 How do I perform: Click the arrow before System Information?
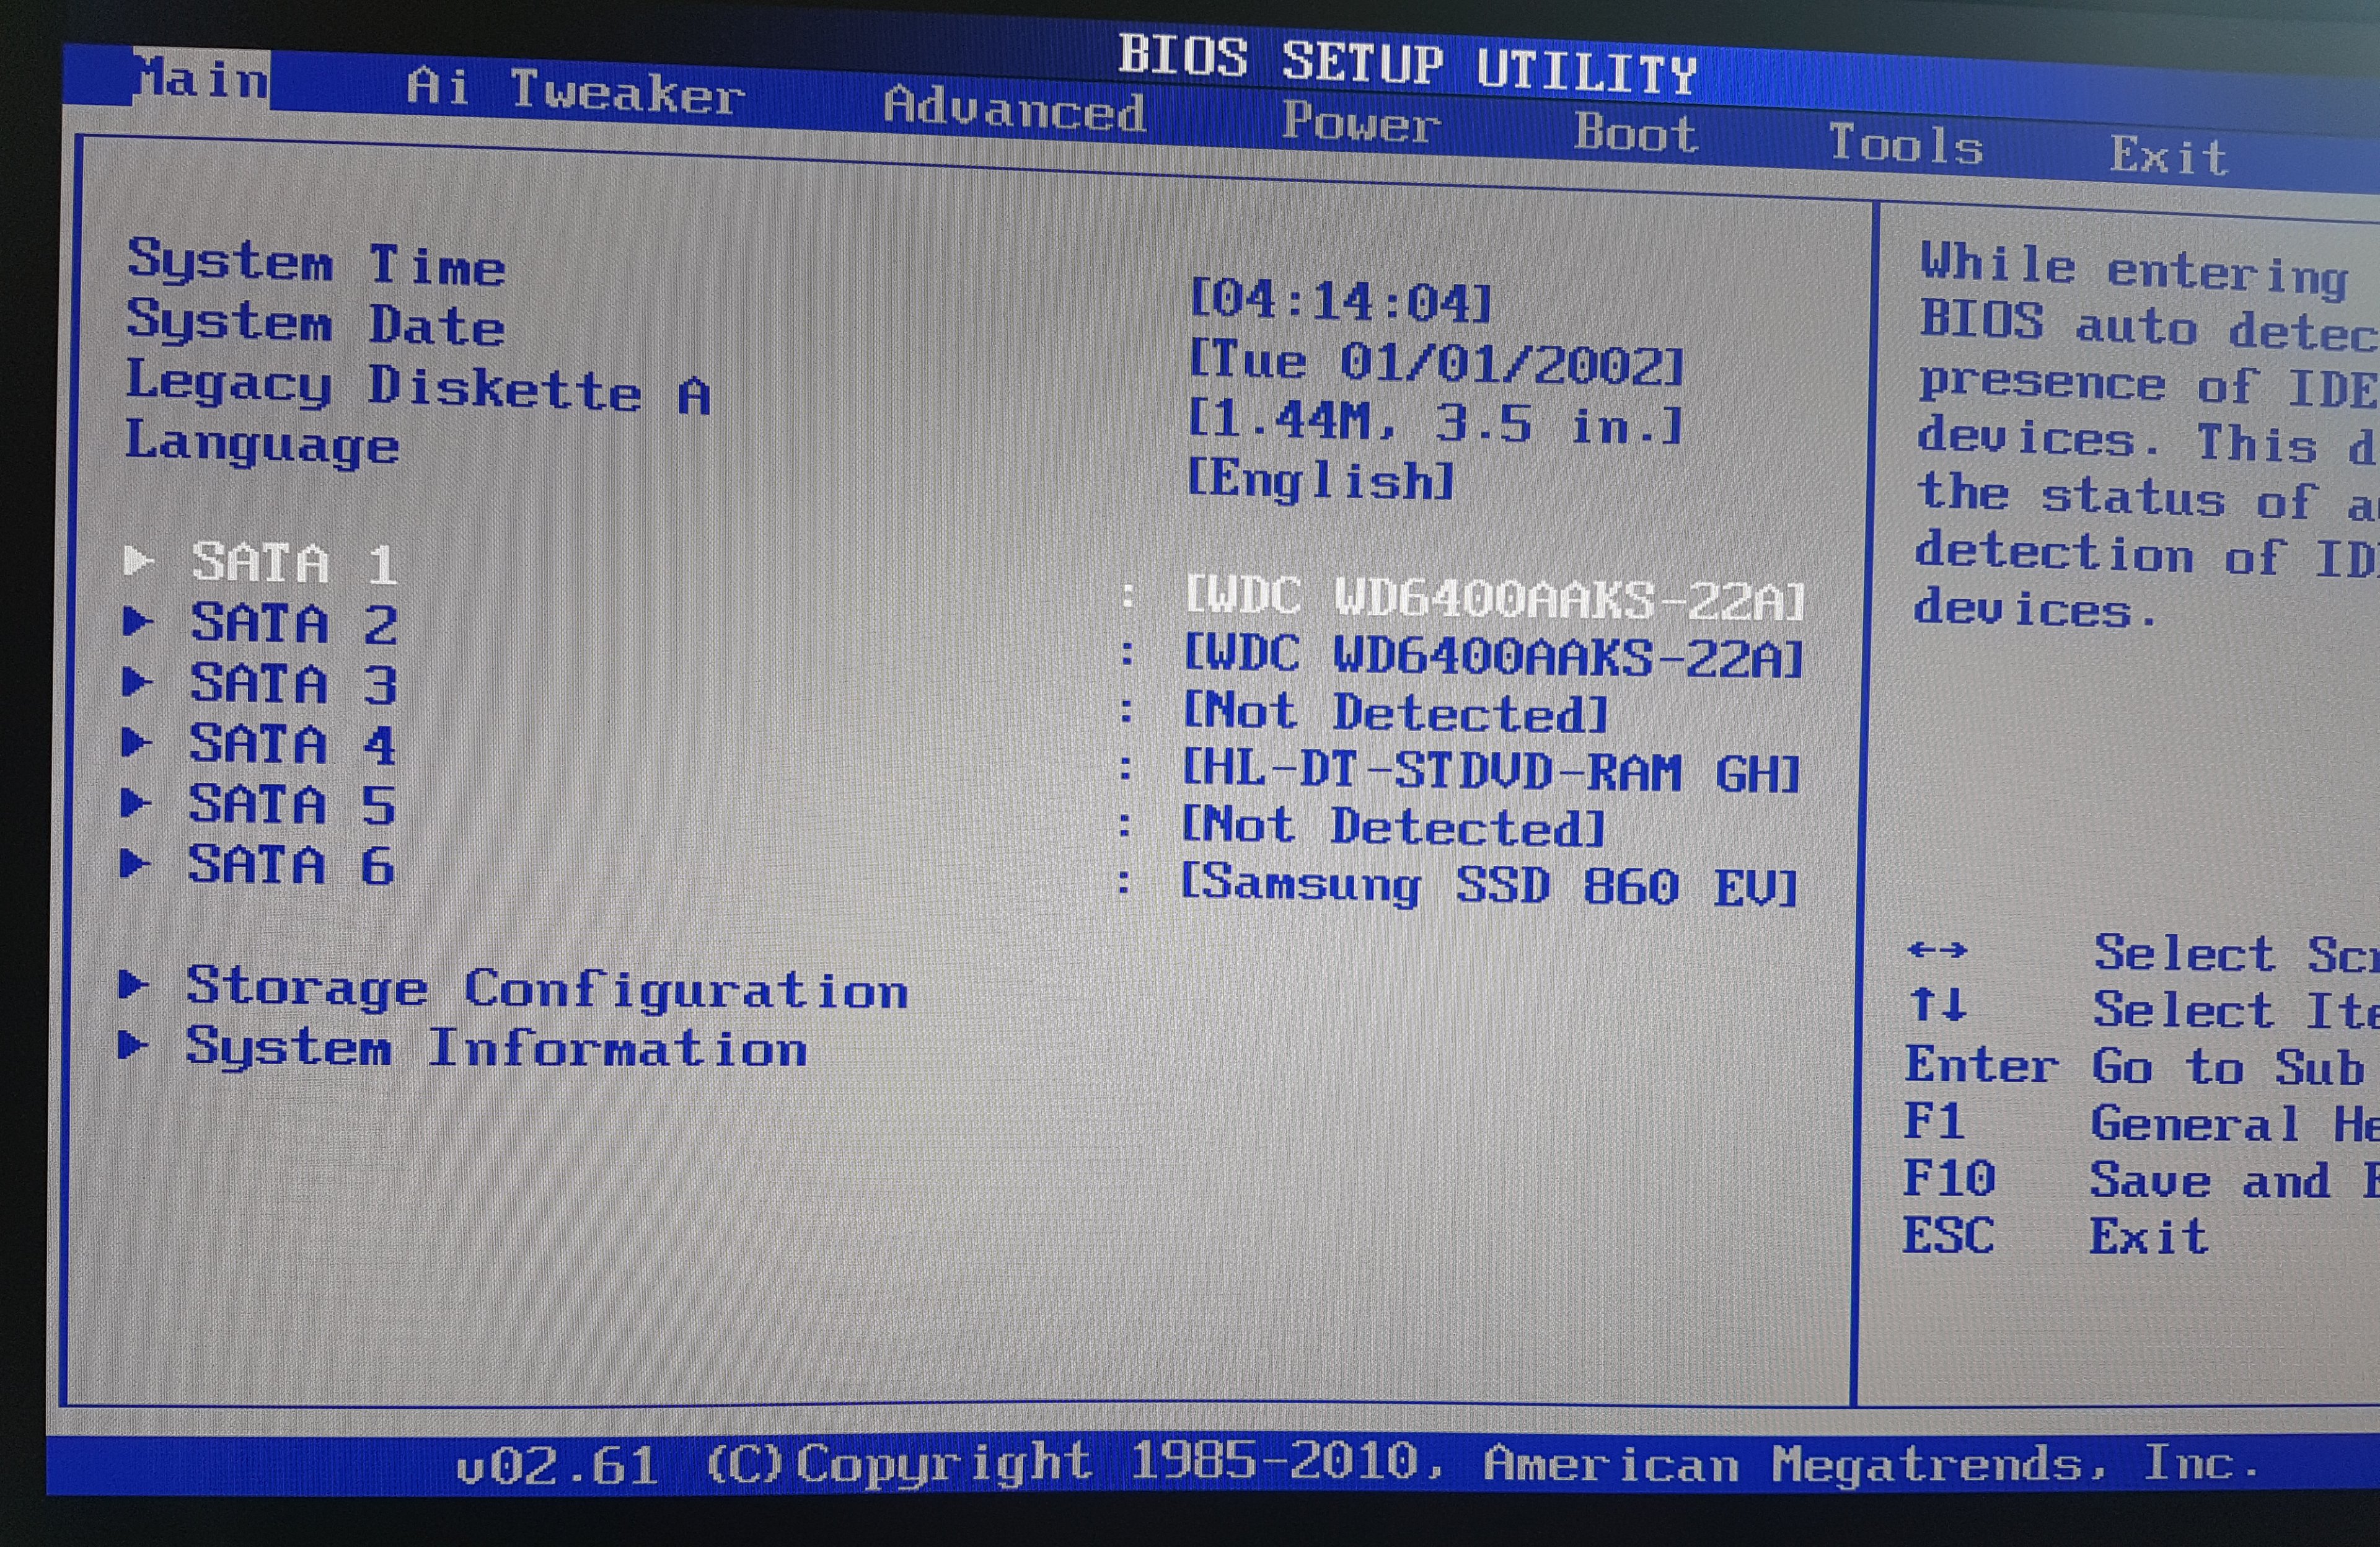coord(133,1045)
